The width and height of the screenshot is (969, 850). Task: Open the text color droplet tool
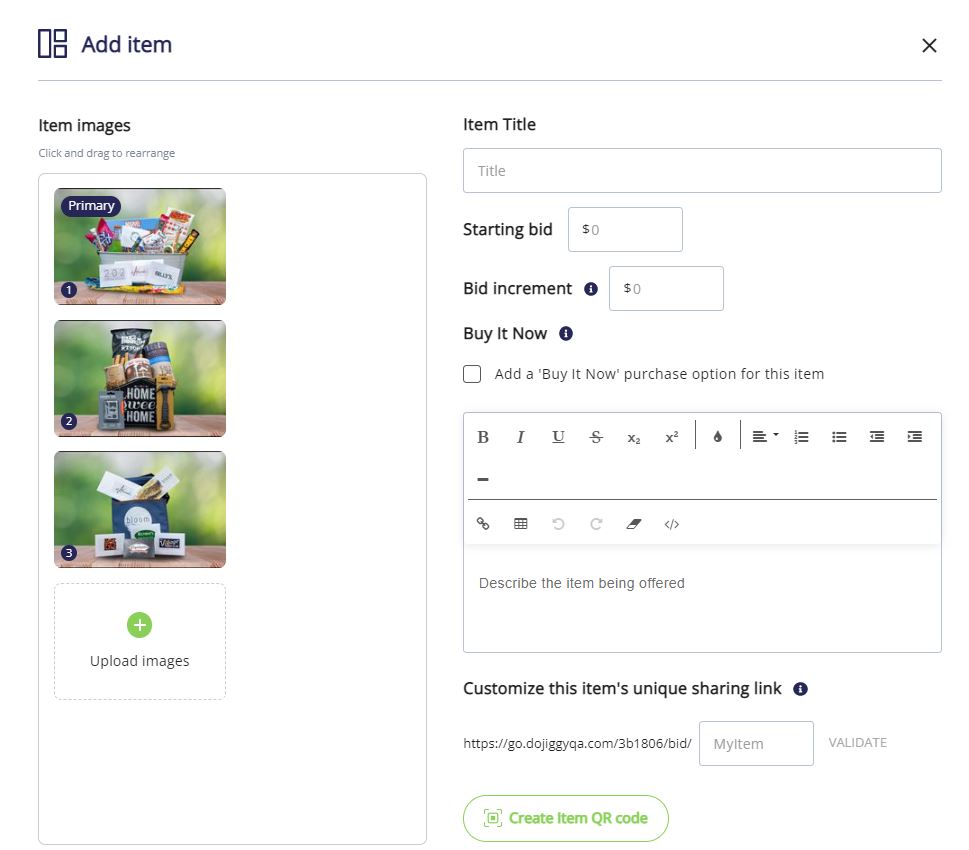(717, 437)
